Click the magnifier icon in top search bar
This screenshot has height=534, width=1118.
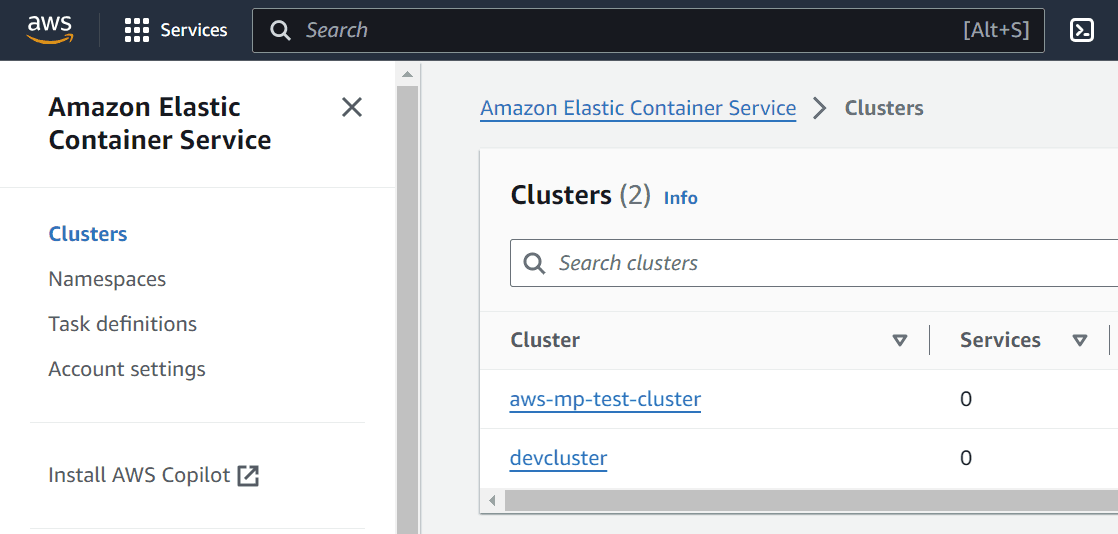coord(281,30)
